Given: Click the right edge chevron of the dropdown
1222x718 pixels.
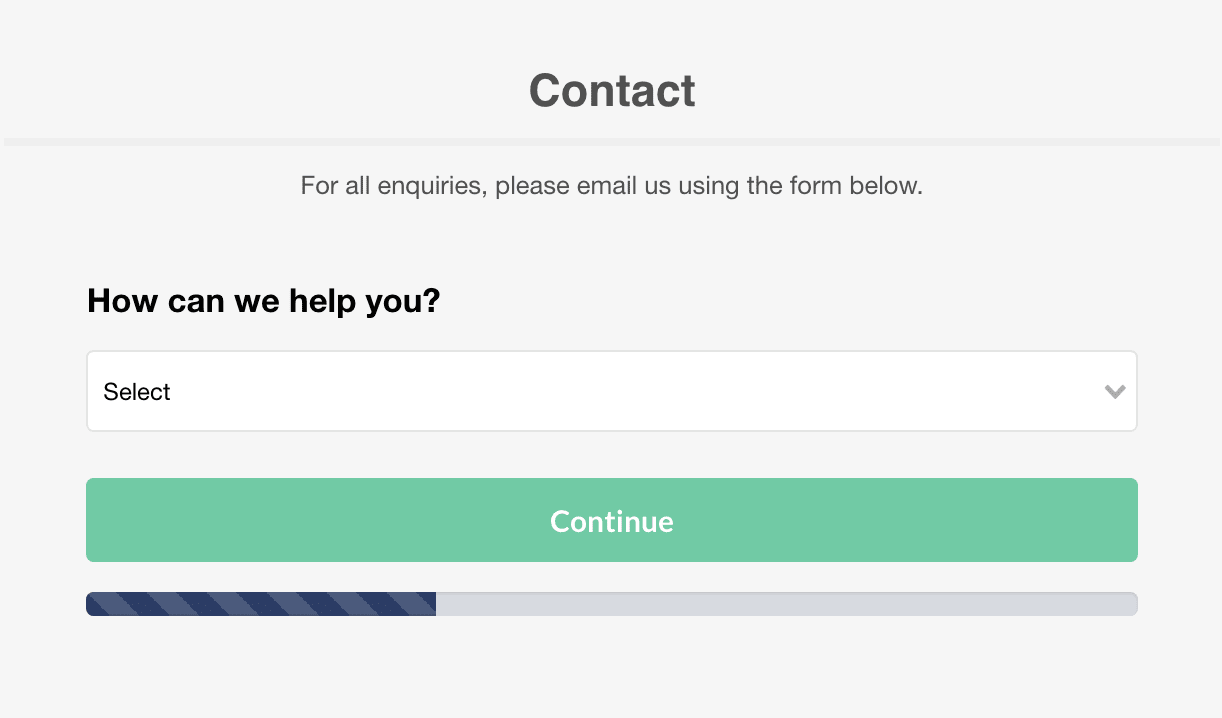Looking at the screenshot, I should [x=1114, y=392].
